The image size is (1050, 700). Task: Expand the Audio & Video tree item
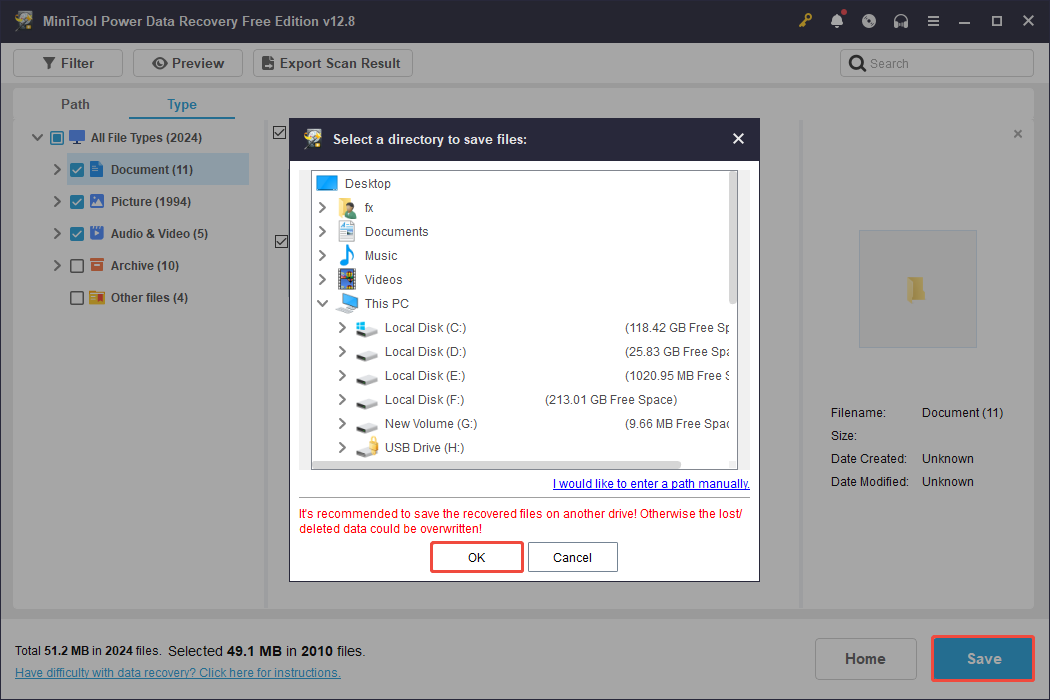(57, 233)
